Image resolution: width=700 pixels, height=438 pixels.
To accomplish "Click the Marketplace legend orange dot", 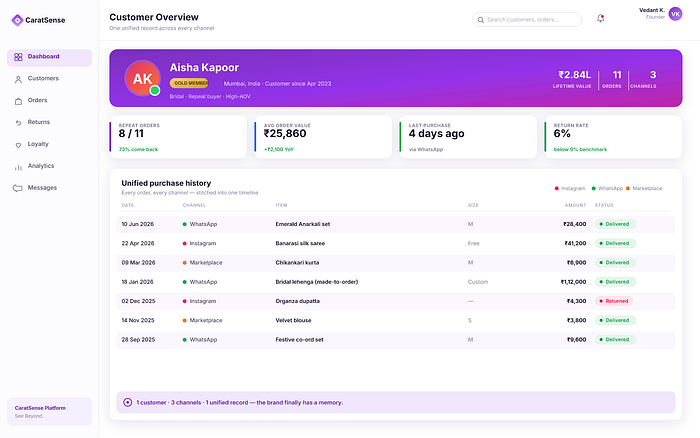I will (628, 188).
